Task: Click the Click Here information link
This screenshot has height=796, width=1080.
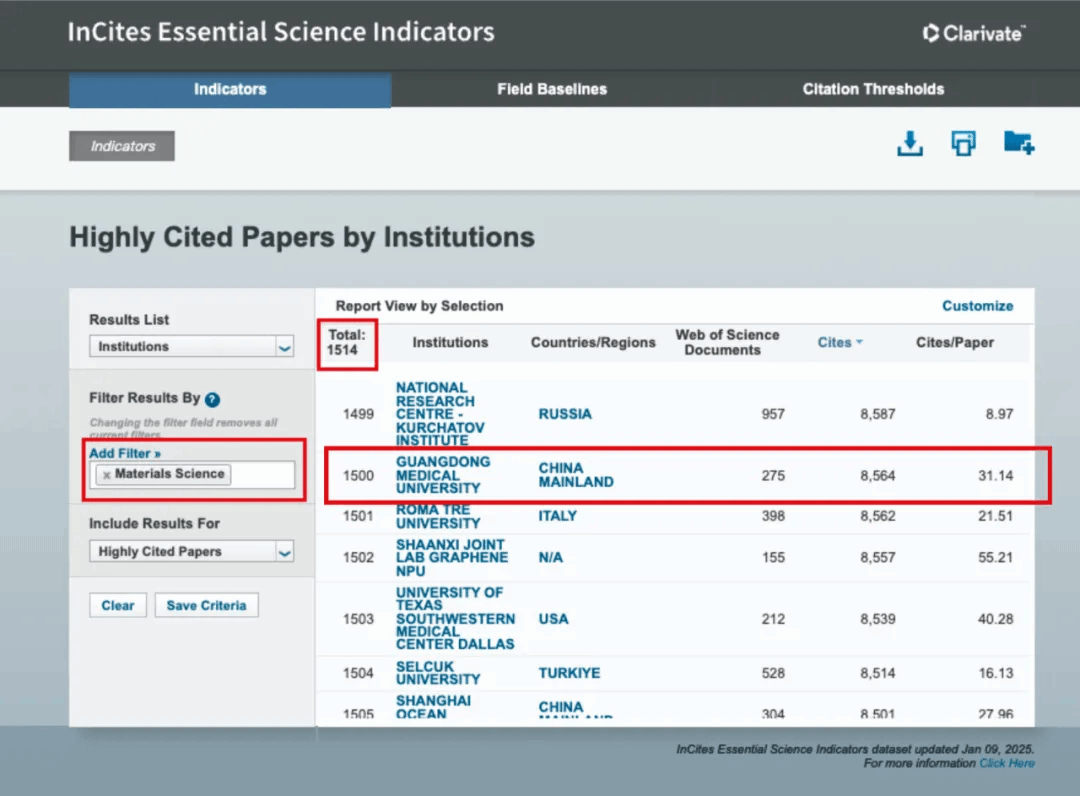Action: click(1006, 763)
